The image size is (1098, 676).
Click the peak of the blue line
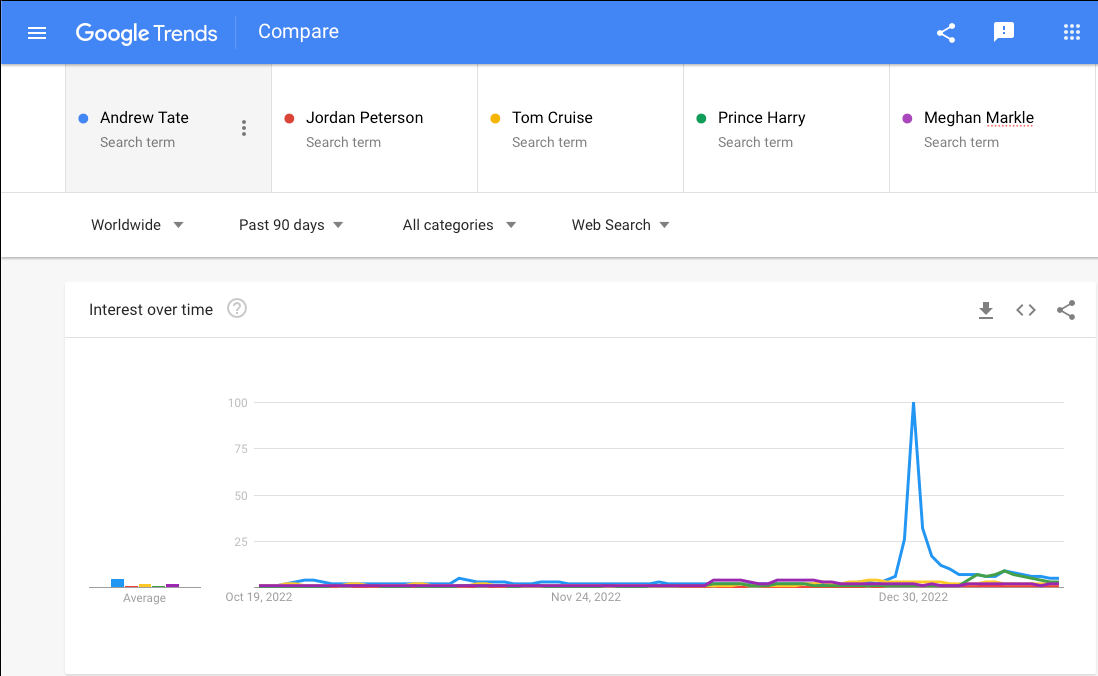tap(913, 403)
